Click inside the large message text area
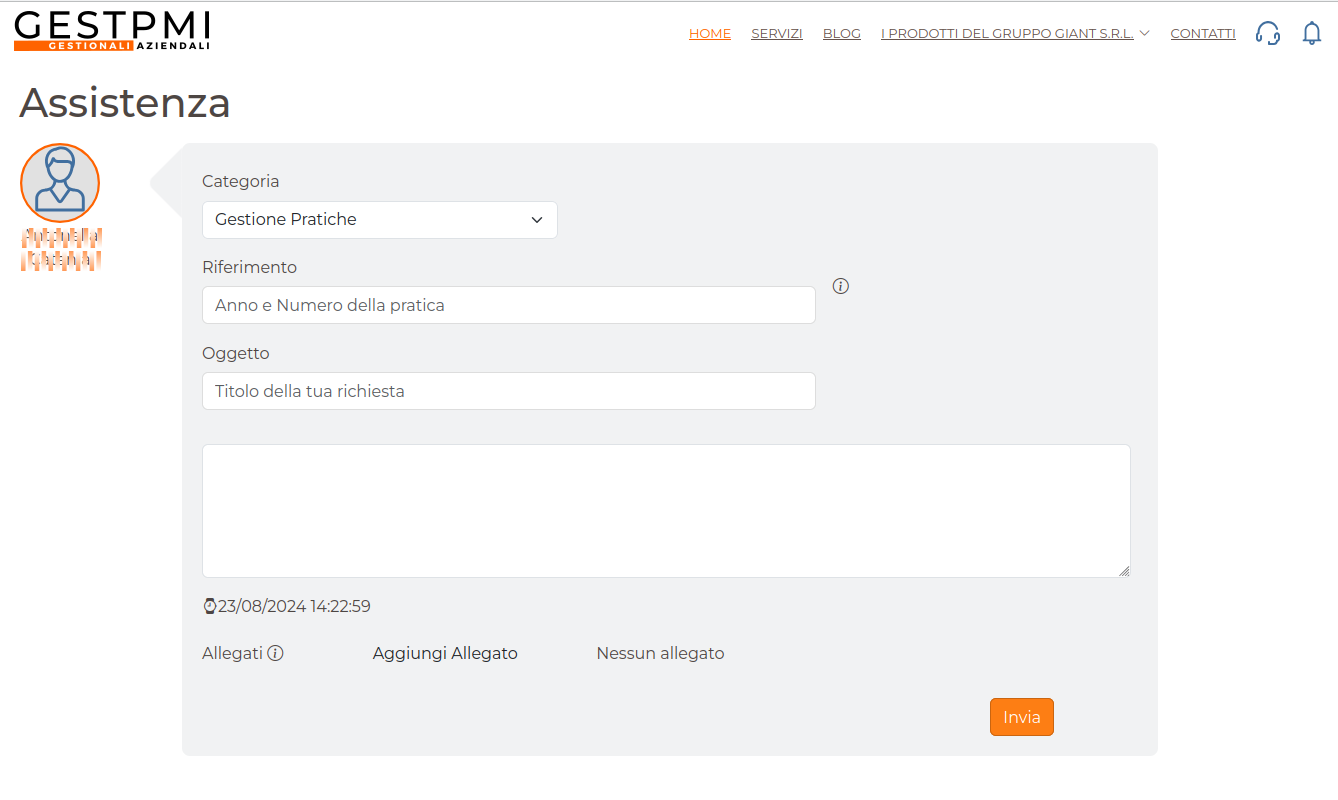This screenshot has width=1338, height=800. tap(665, 510)
